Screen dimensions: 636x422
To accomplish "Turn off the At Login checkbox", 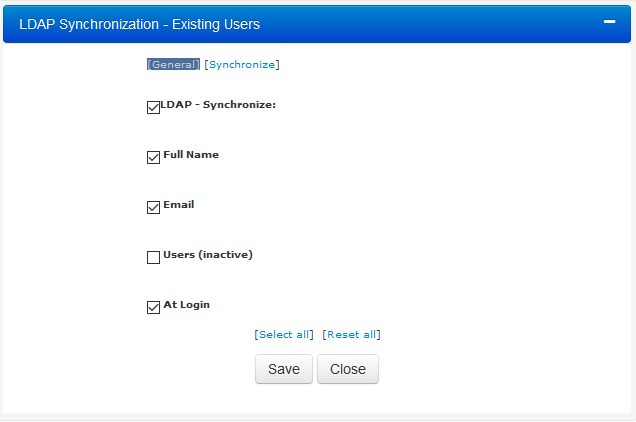I will click(153, 307).
